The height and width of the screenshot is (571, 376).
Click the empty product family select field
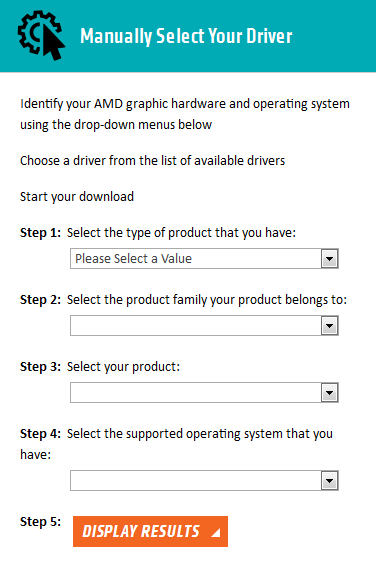pos(204,326)
